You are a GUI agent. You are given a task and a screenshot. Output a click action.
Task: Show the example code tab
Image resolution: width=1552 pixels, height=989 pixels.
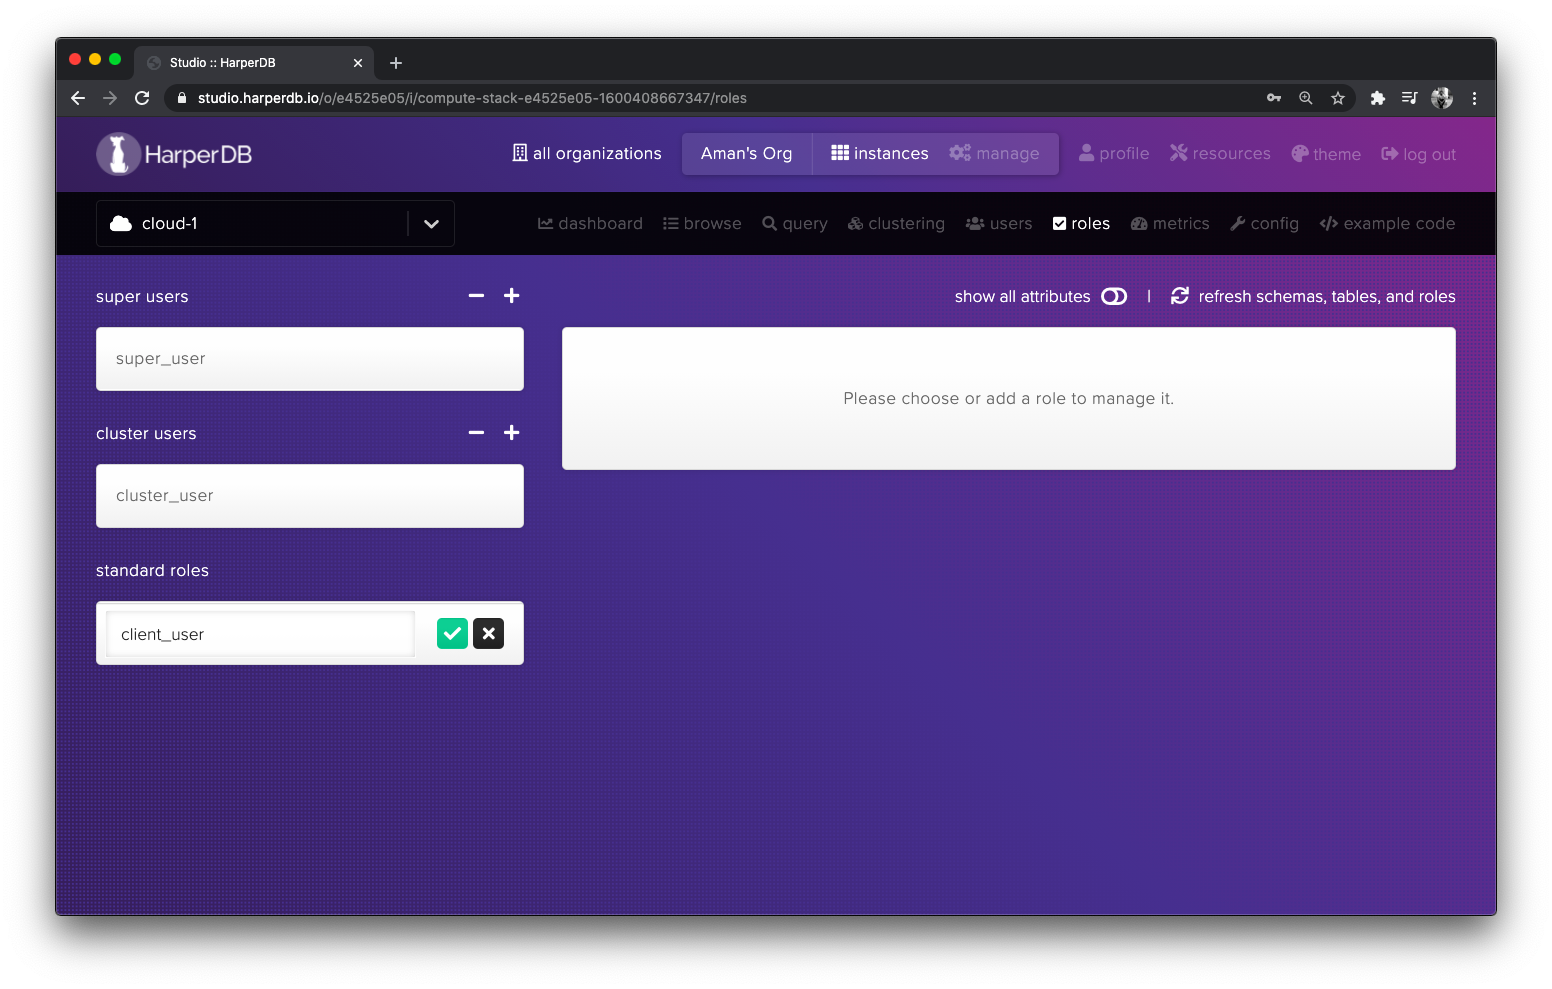tap(1387, 224)
